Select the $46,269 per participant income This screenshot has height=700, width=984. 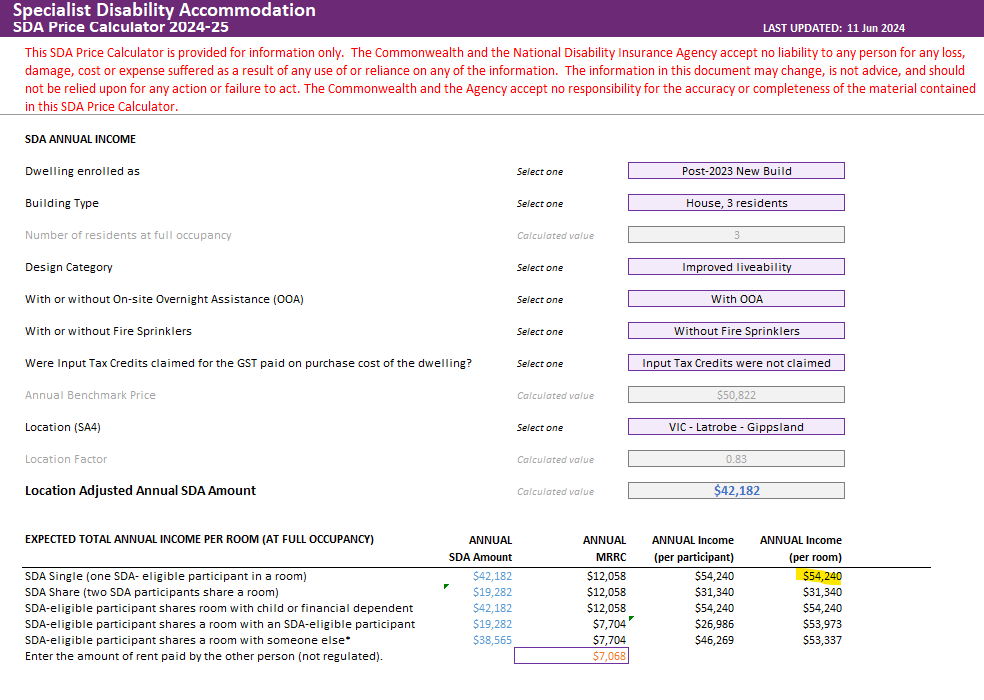coord(714,640)
